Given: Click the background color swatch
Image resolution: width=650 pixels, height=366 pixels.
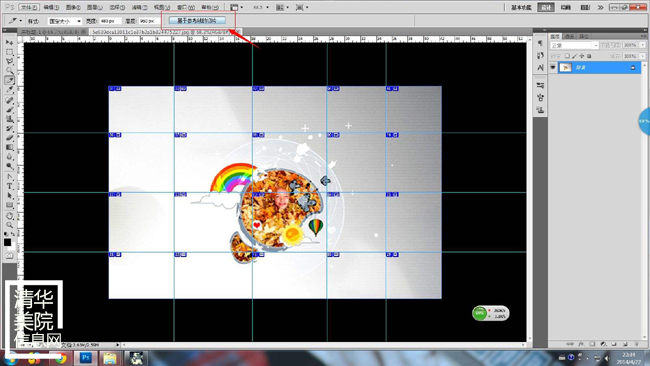Looking at the screenshot, I should click(13, 246).
